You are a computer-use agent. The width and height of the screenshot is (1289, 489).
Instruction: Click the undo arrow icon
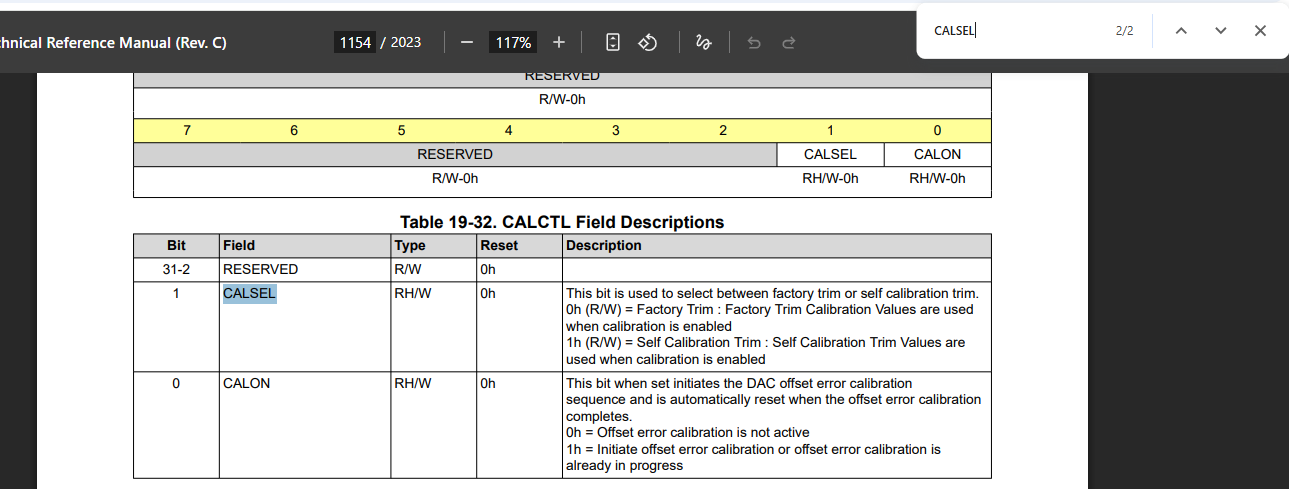[754, 42]
